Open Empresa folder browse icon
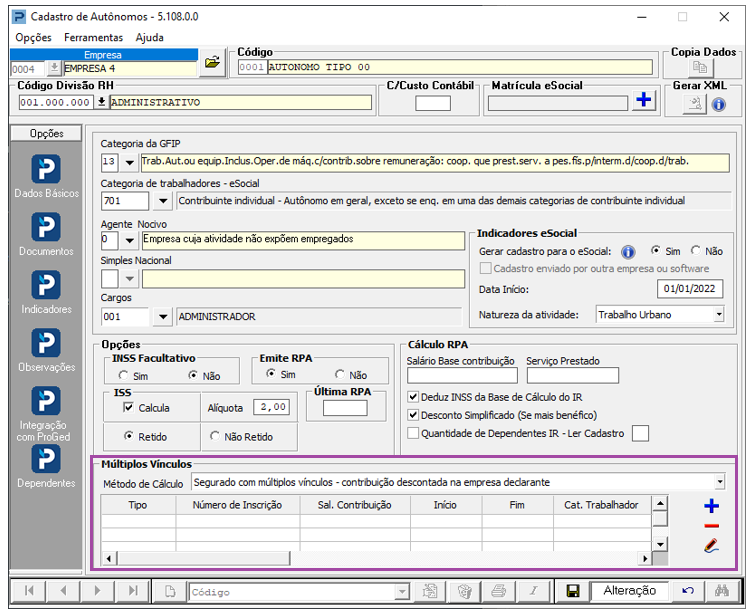Viewport: 754px width, 614px height. (x=211, y=63)
